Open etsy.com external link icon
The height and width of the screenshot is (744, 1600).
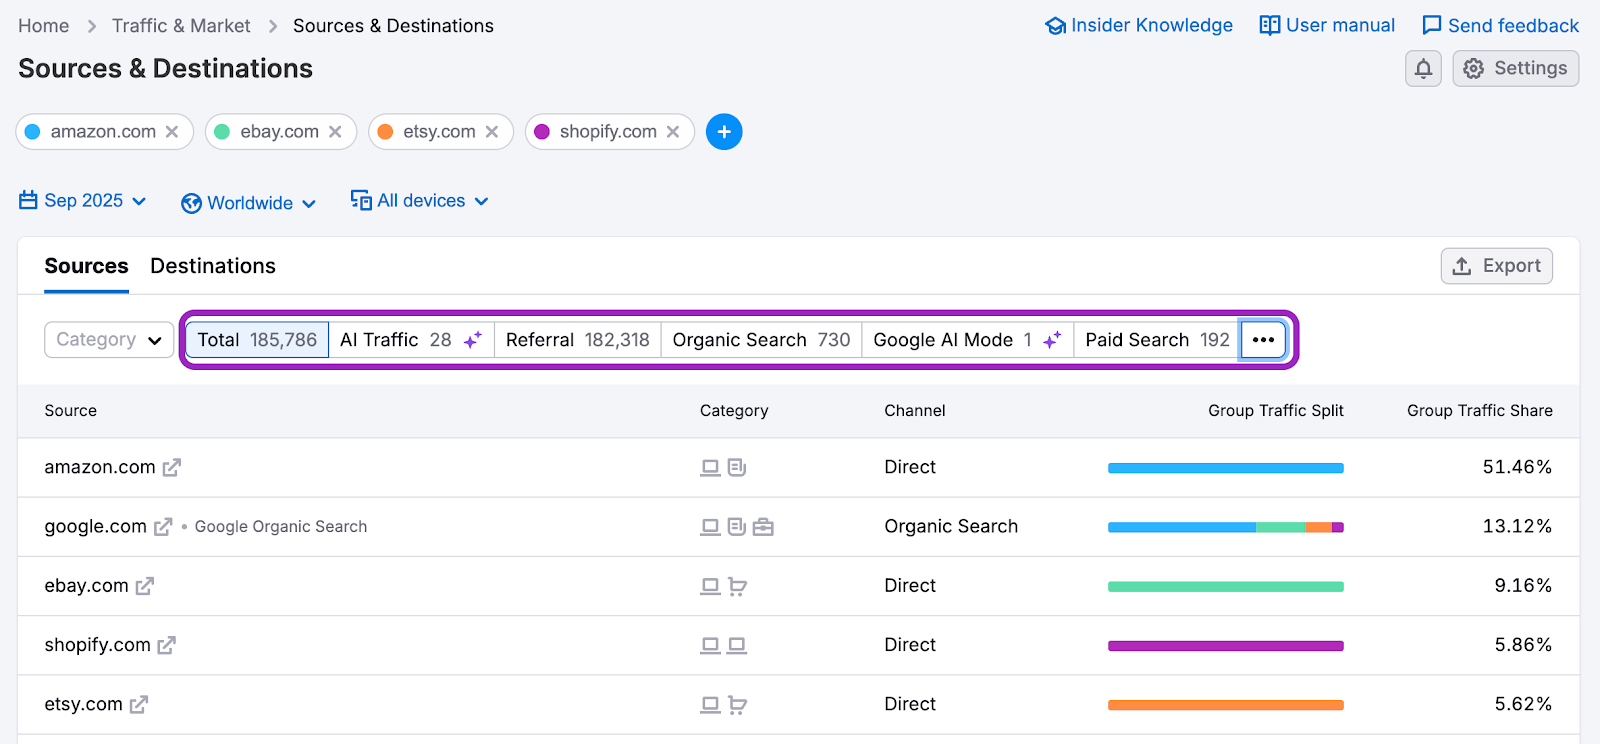pyautogui.click(x=139, y=704)
